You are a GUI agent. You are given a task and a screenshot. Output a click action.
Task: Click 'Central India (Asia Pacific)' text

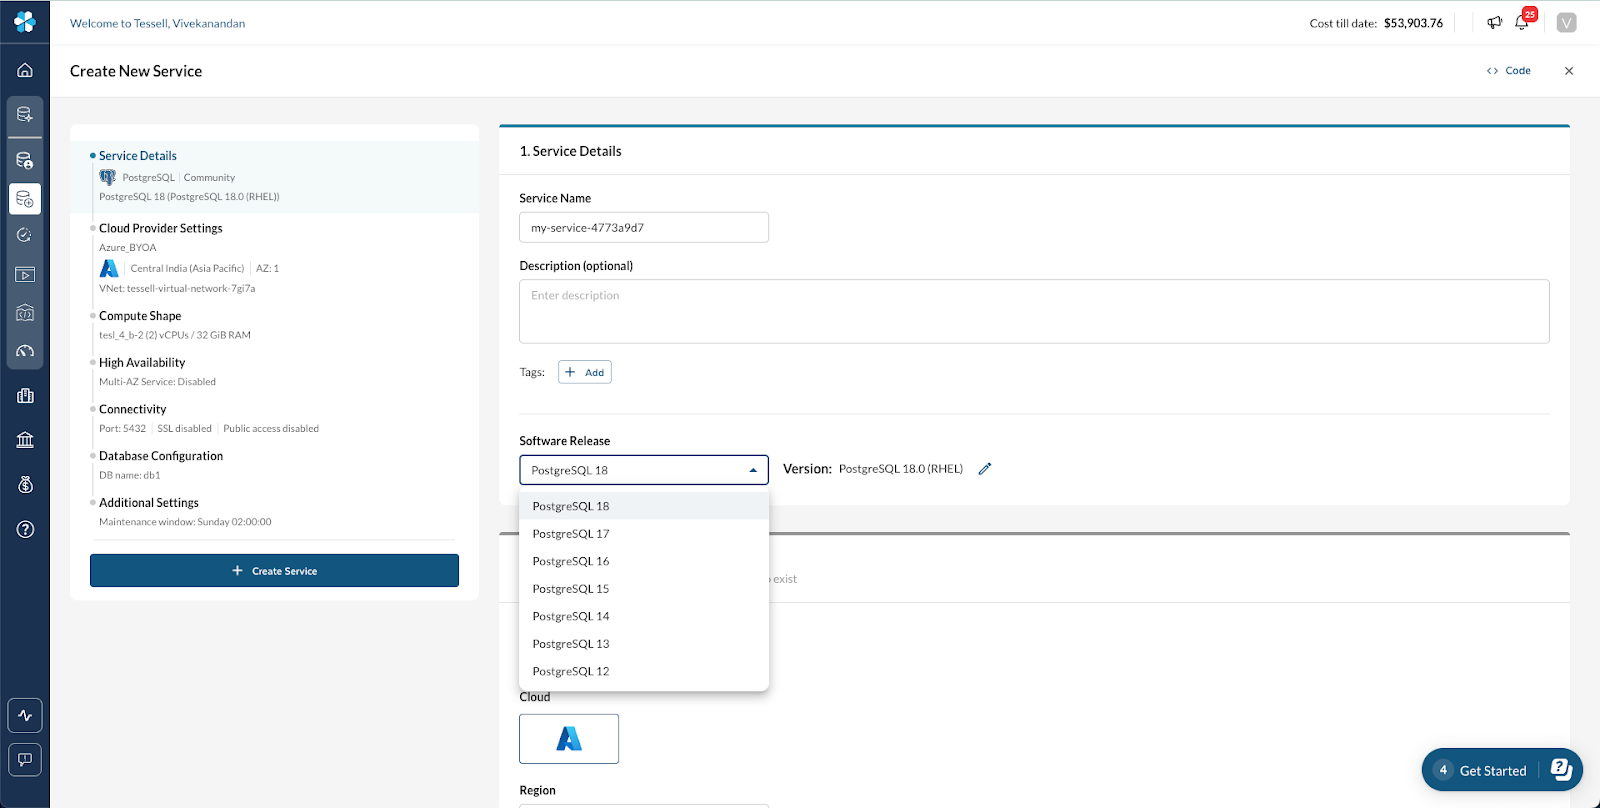(x=187, y=268)
